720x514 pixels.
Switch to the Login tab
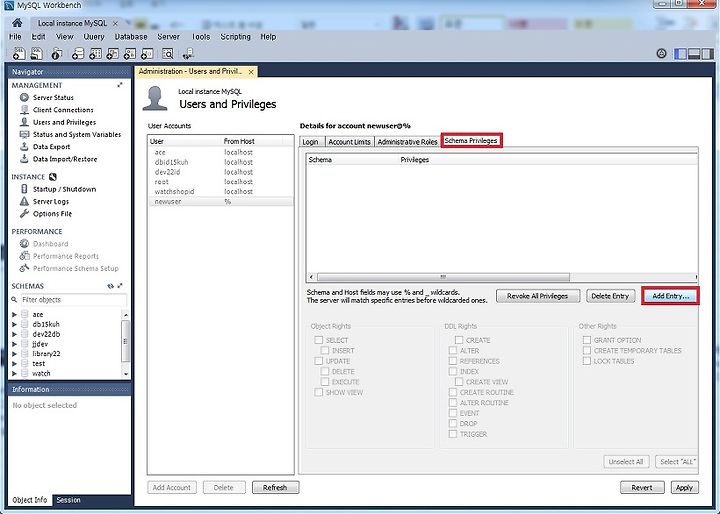click(310, 141)
